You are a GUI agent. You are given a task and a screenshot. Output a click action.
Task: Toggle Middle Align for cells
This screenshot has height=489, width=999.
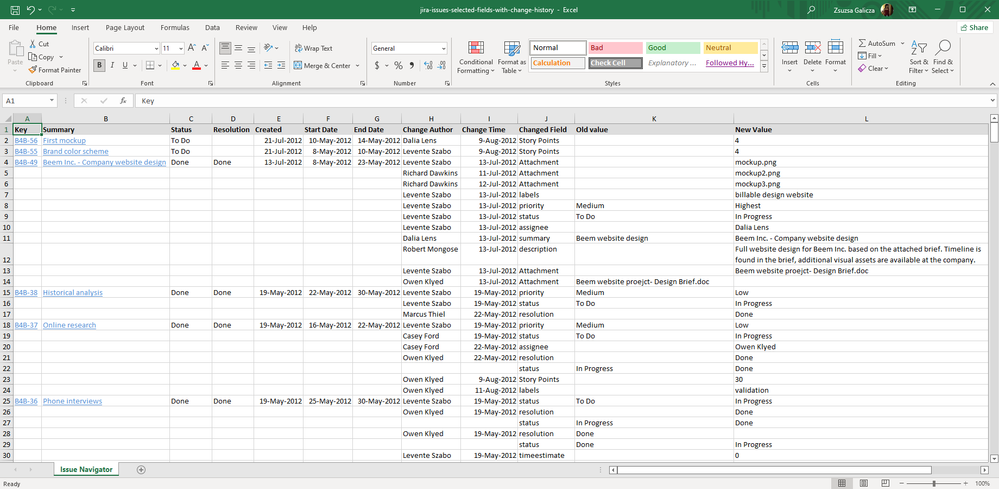pos(238,48)
